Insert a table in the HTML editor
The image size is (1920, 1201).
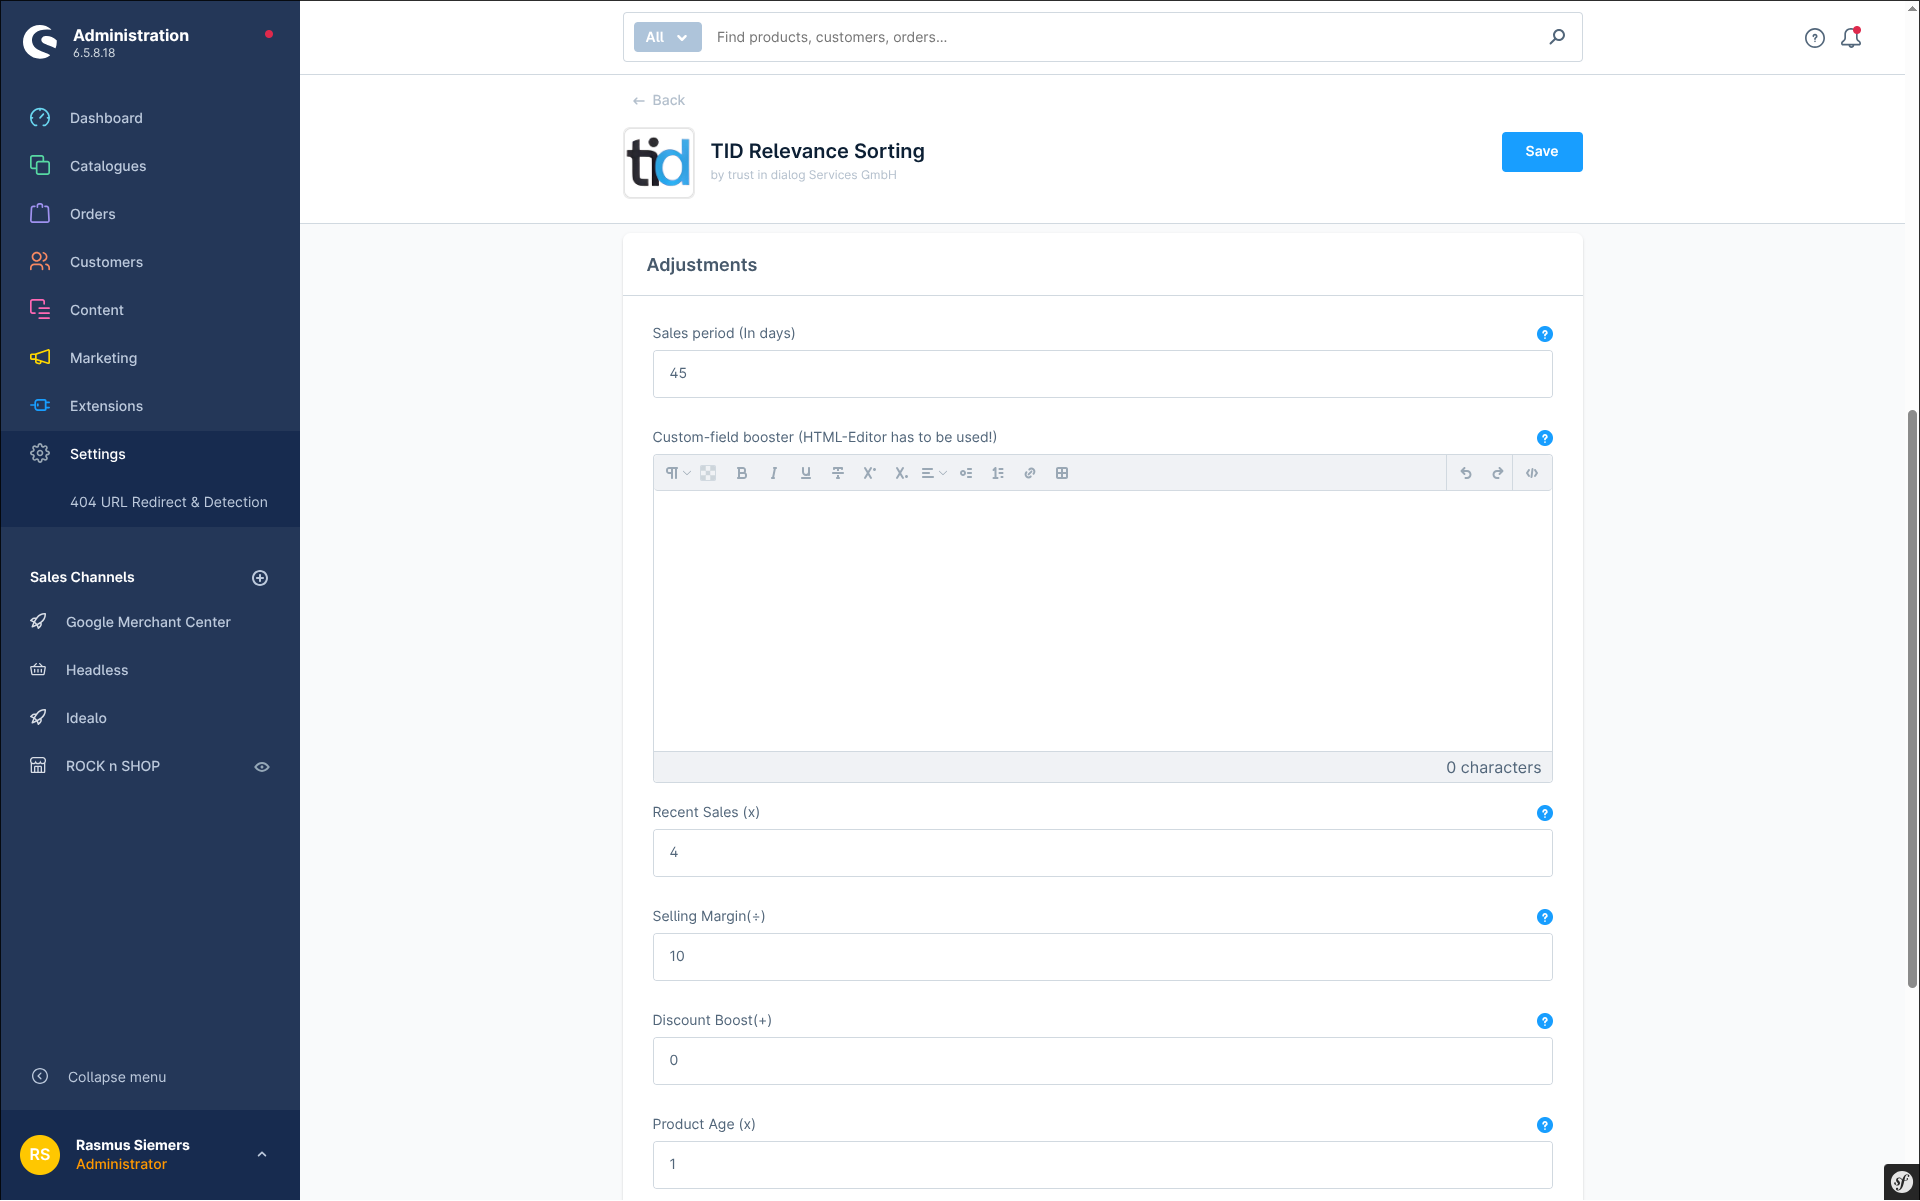coord(1061,473)
